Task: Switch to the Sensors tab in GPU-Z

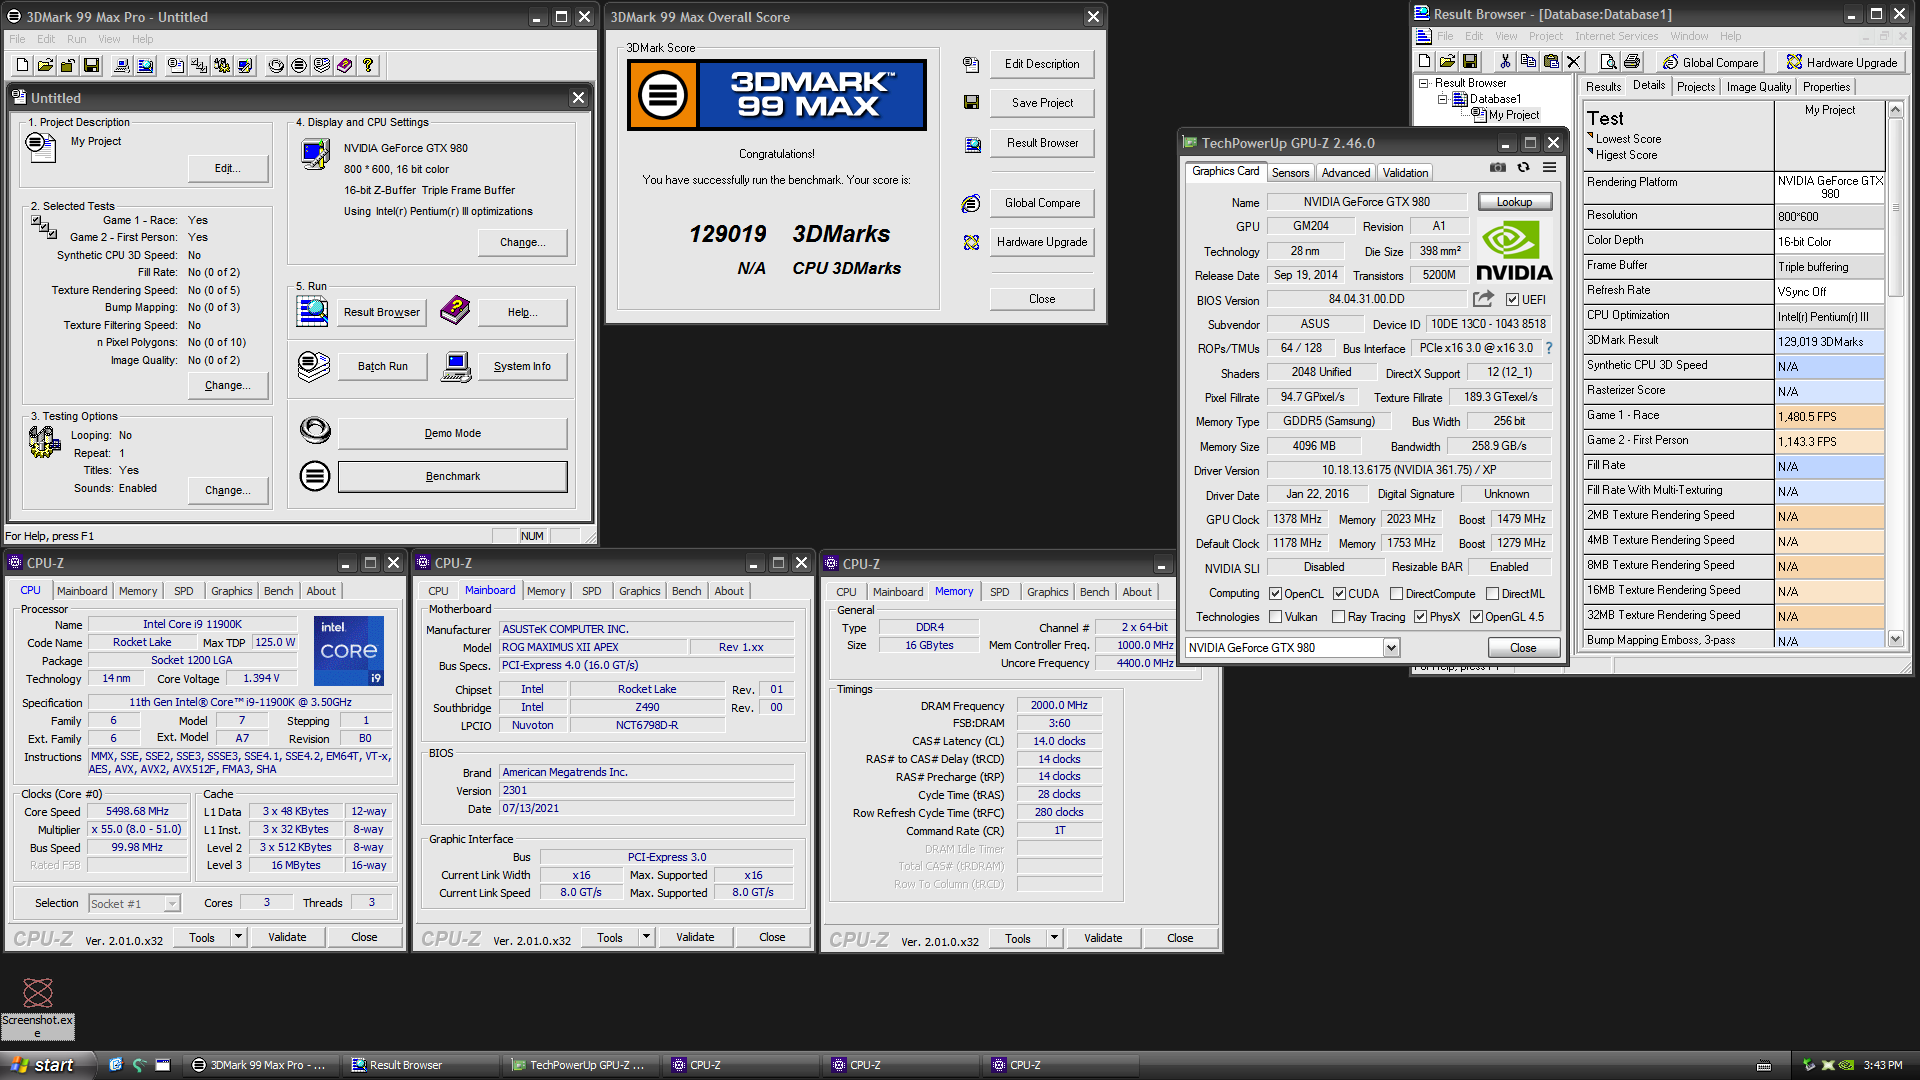Action: [1290, 173]
